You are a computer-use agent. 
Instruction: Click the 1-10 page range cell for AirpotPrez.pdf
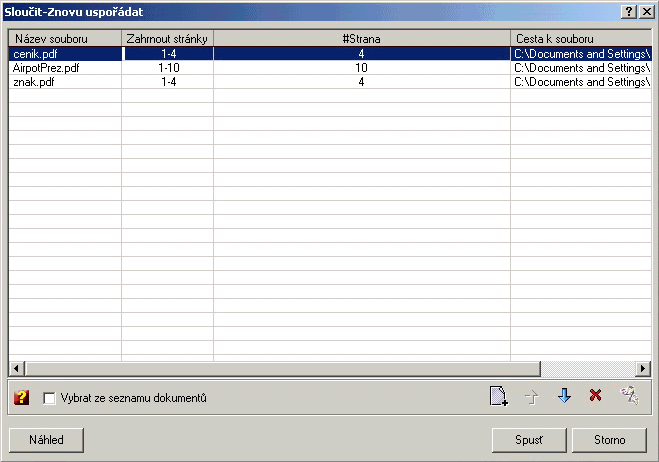168,68
